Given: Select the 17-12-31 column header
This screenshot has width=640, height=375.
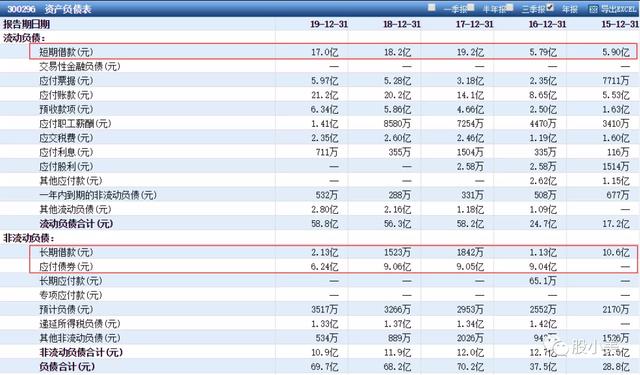Looking at the screenshot, I should coord(475,24).
